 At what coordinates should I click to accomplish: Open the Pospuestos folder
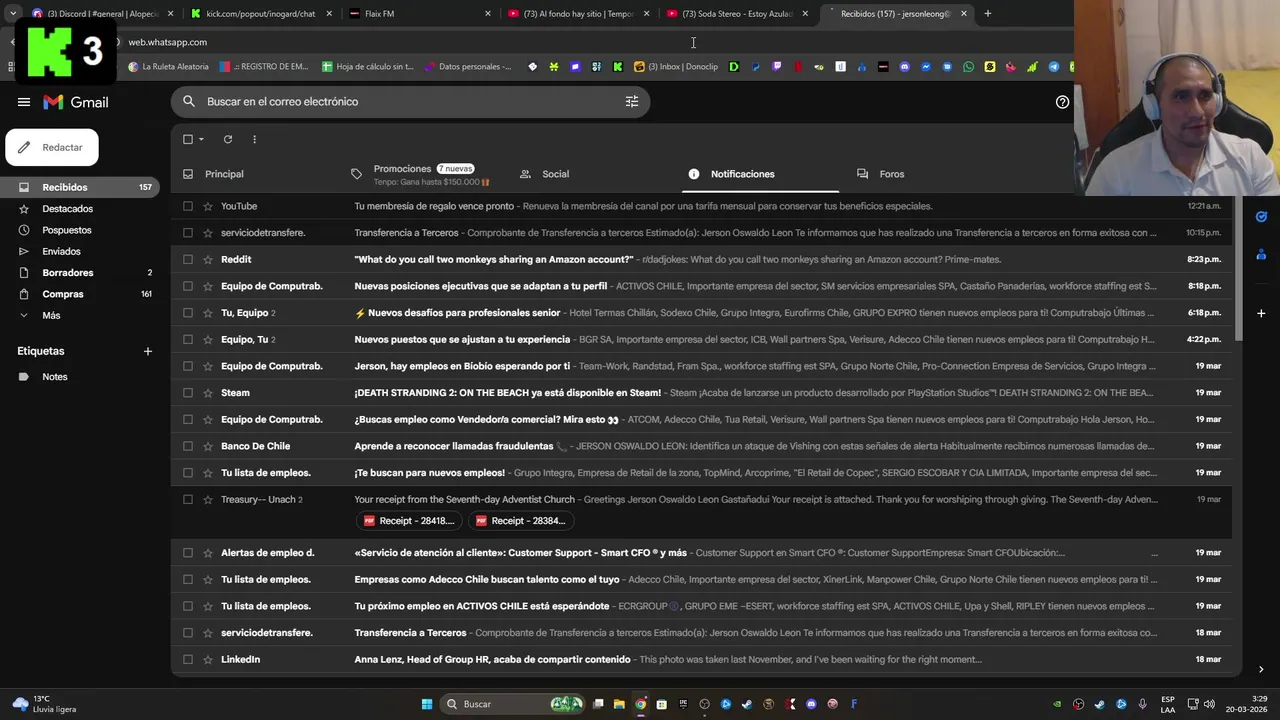[x=66, y=230]
